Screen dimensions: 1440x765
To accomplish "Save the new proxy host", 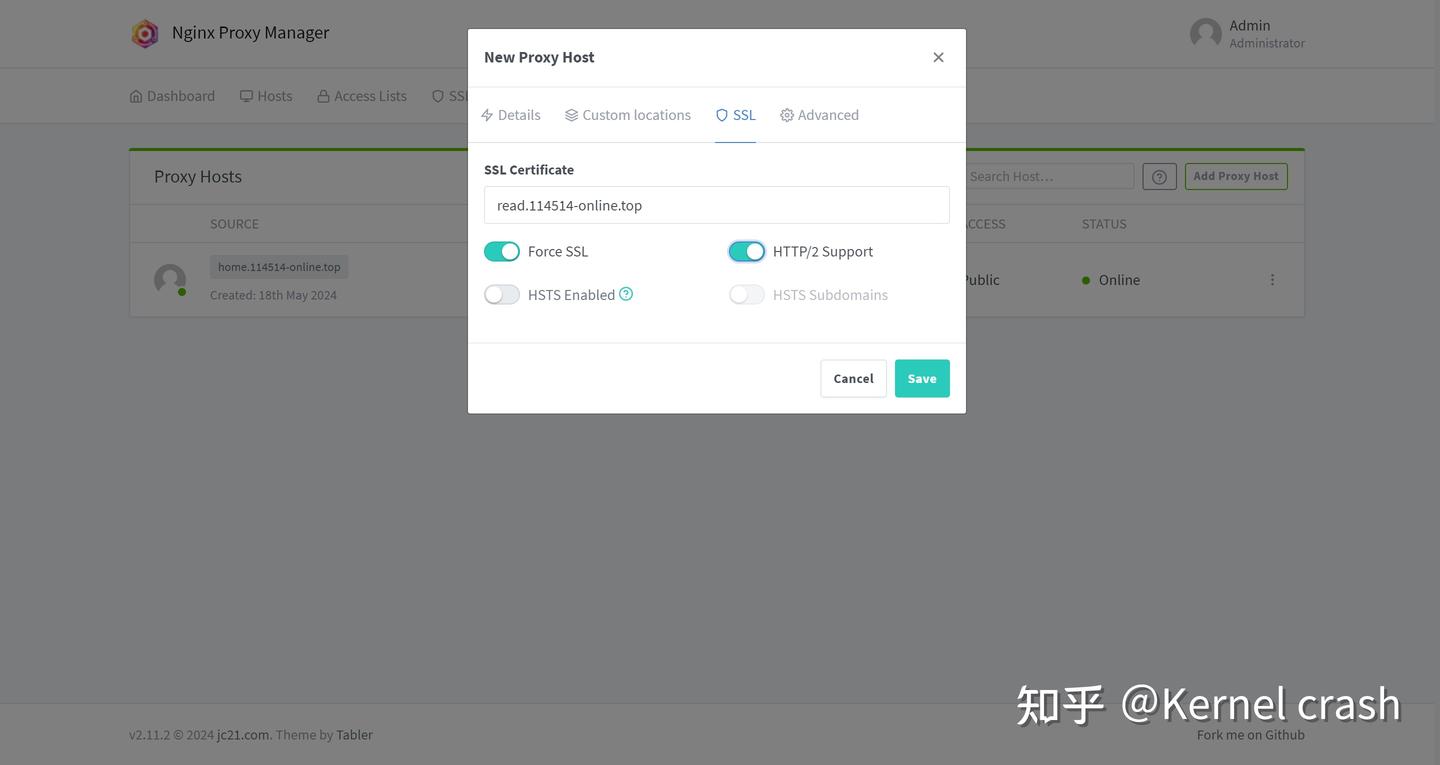I will pos(922,378).
